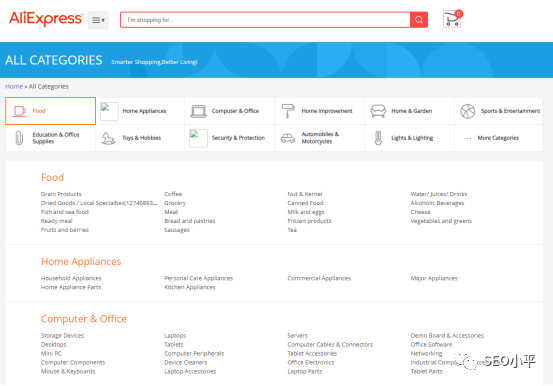The image size is (553, 386).
Task: Click the Lights & Lighting bulb icon
Action: [x=378, y=138]
